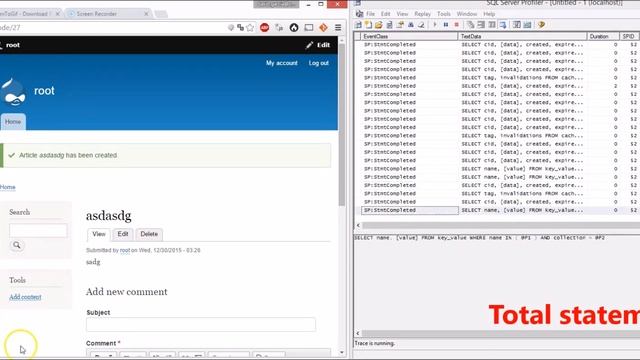
Task: Click the EventClass column header
Action: click(409, 36)
